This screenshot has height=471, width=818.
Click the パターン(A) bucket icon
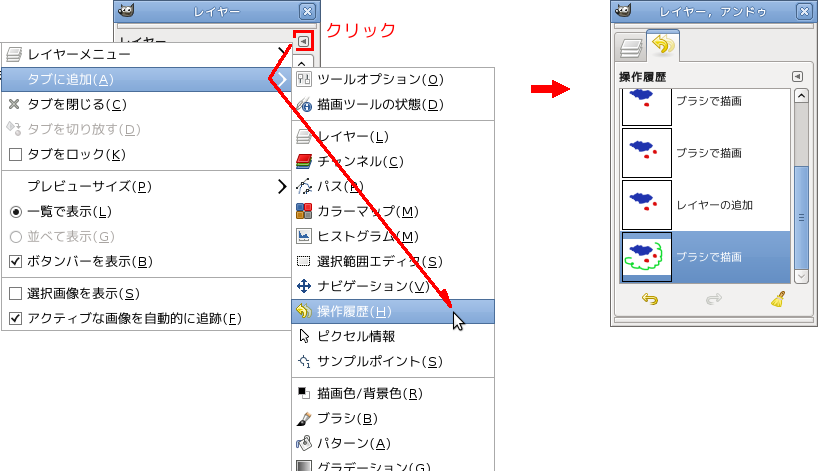coord(304,443)
